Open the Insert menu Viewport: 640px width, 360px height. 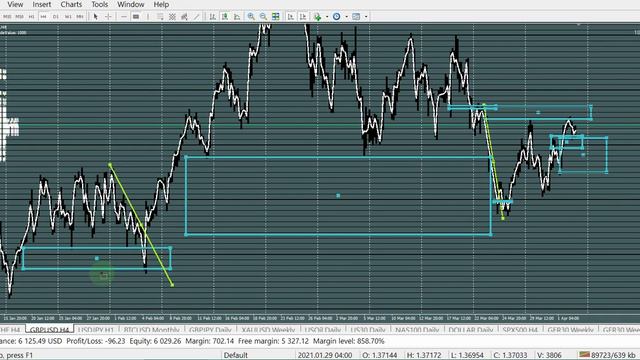coord(42,4)
